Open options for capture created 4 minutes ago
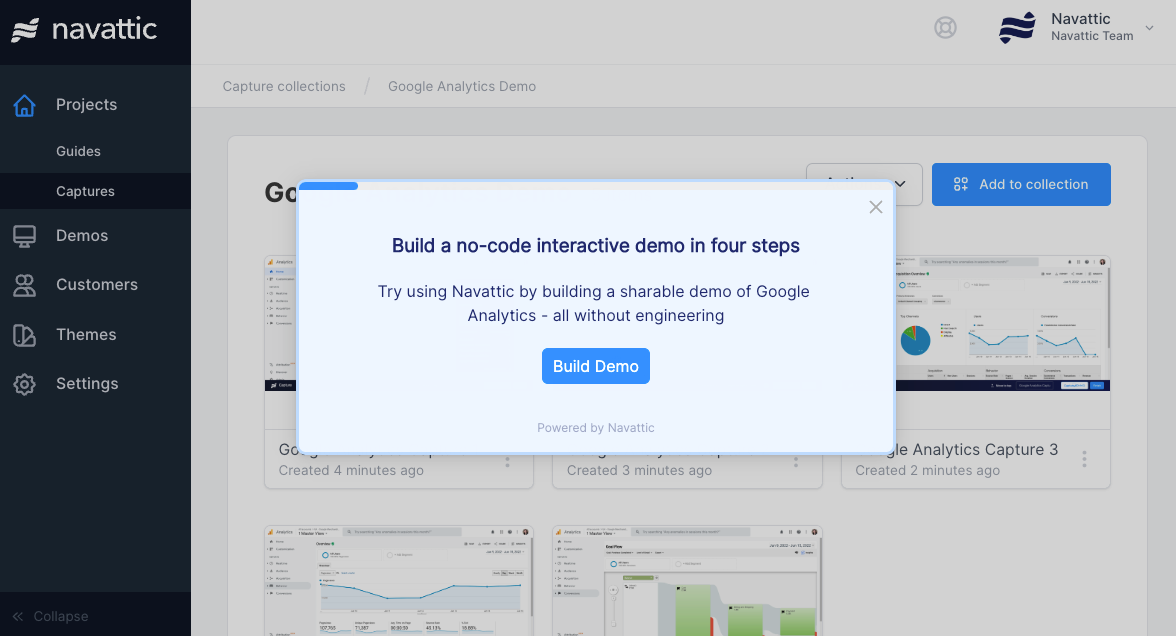 (508, 462)
